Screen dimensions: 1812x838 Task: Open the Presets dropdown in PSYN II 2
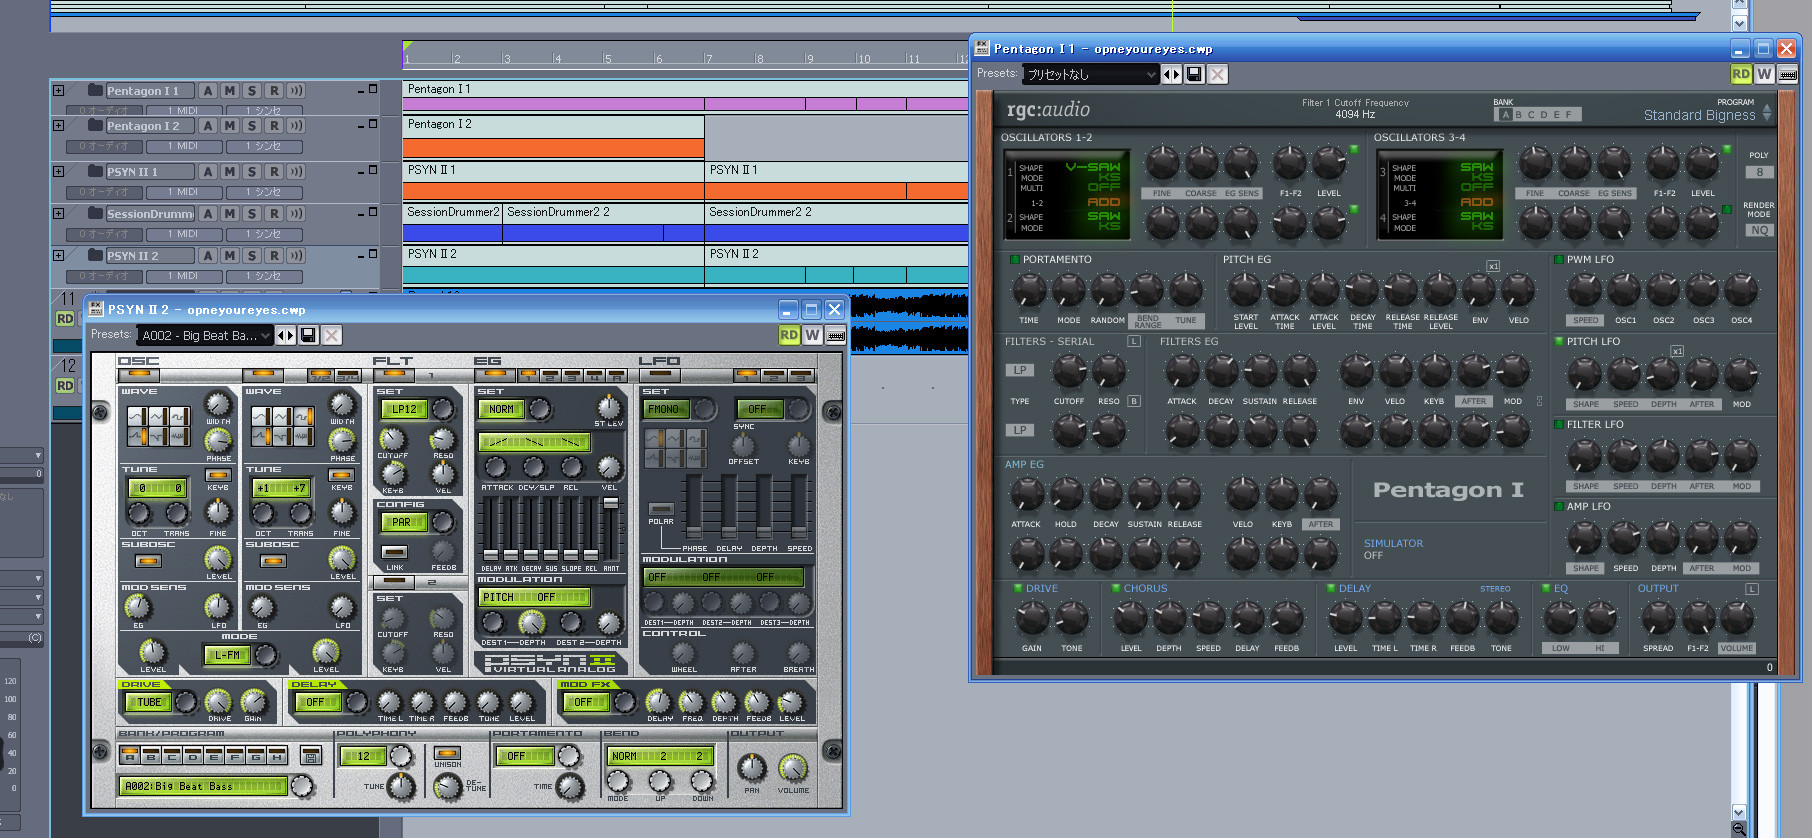pyautogui.click(x=205, y=335)
